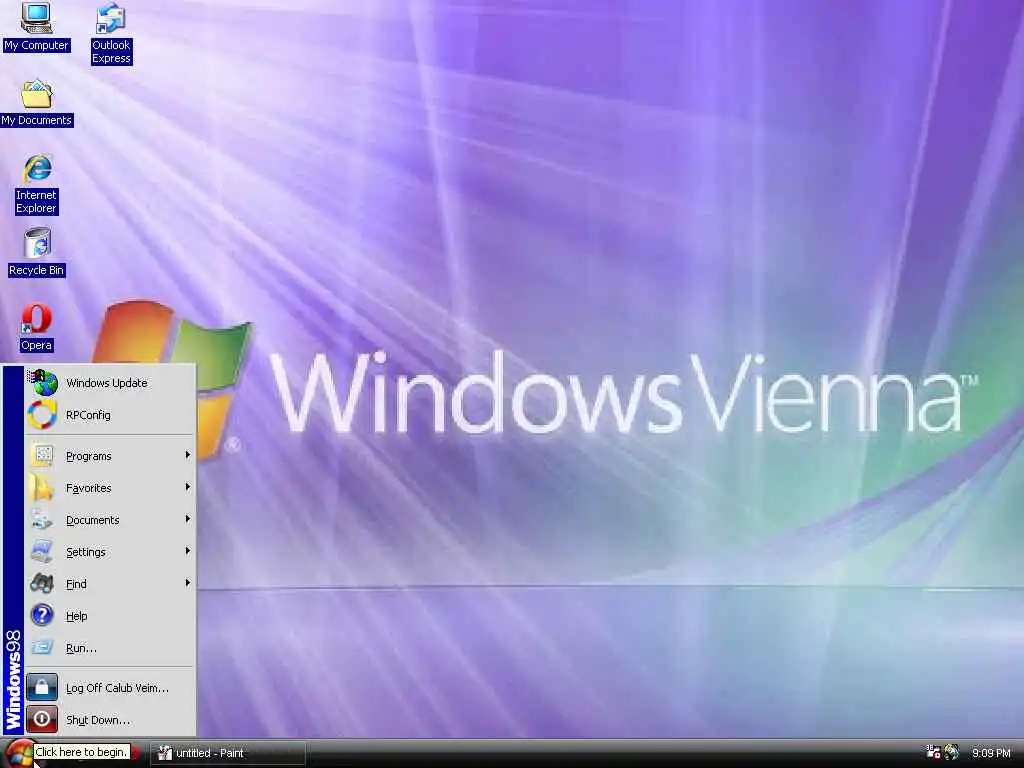1024x768 pixels.
Task: Expand the Favorites submenu arrow
Action: 187,487
